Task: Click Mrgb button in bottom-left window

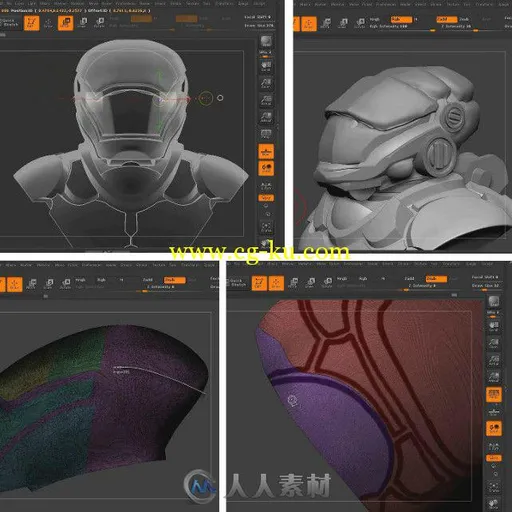Action: pyautogui.click(x=81, y=280)
